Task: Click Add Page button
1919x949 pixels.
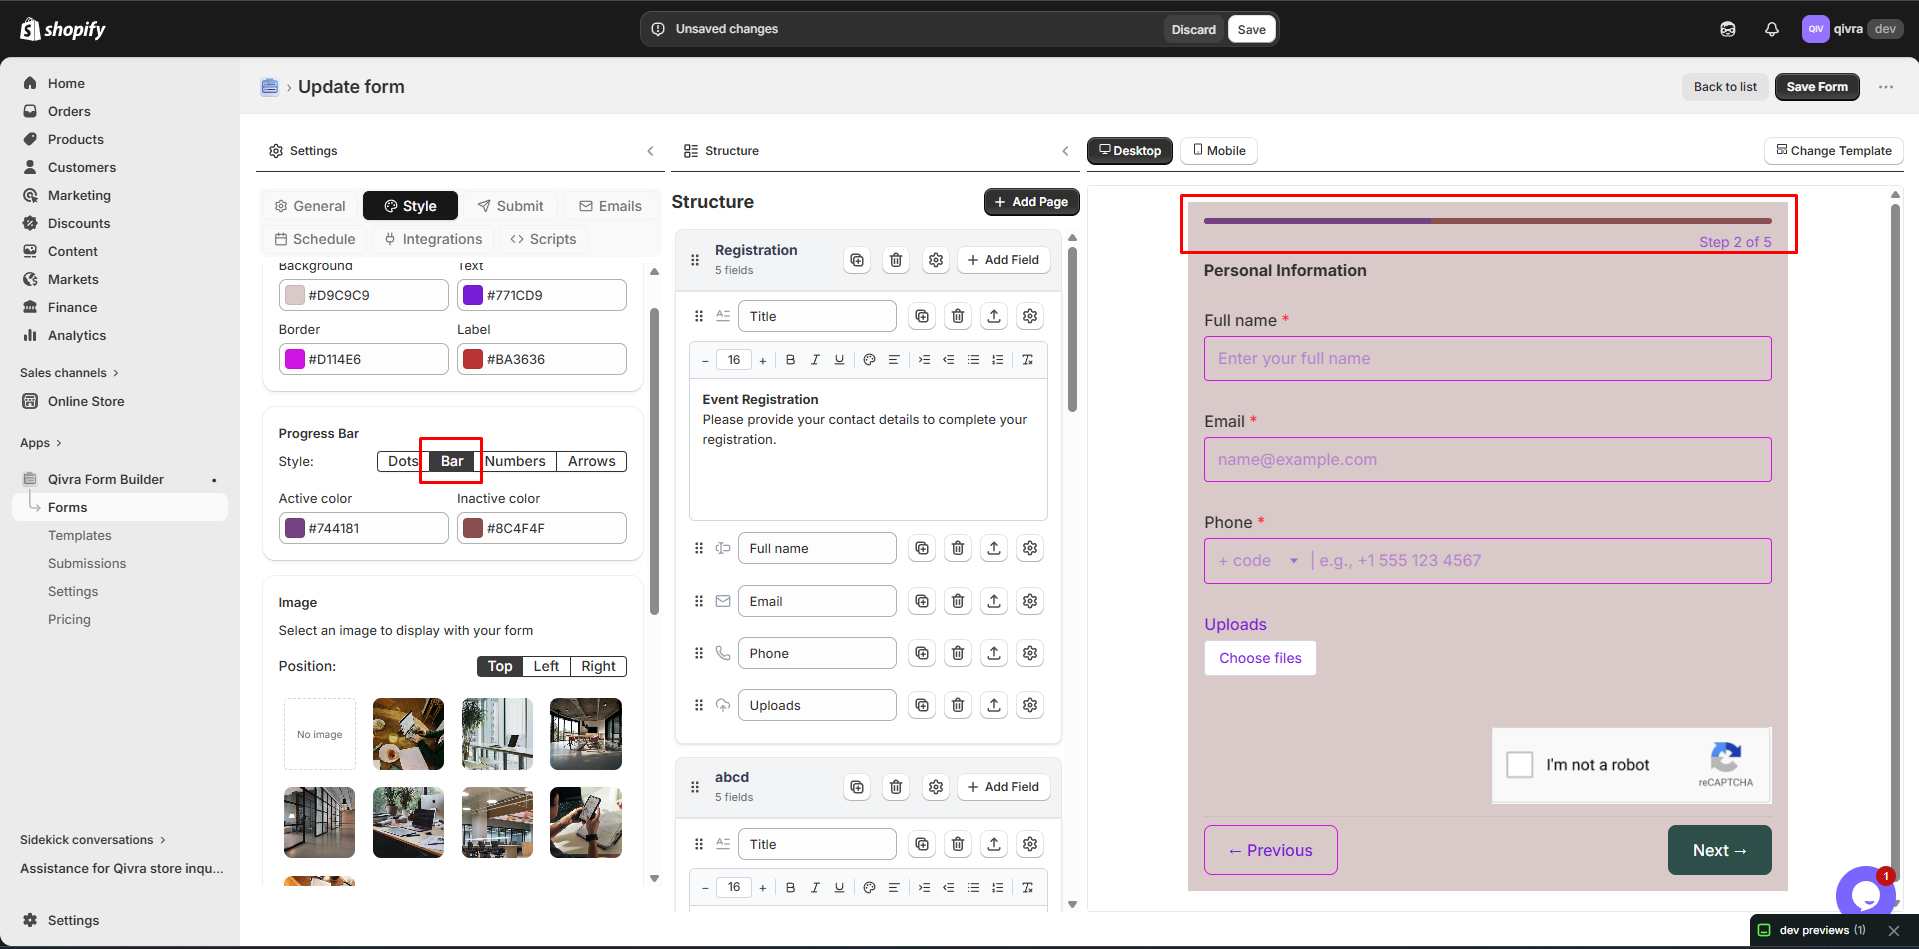Action: (1031, 202)
